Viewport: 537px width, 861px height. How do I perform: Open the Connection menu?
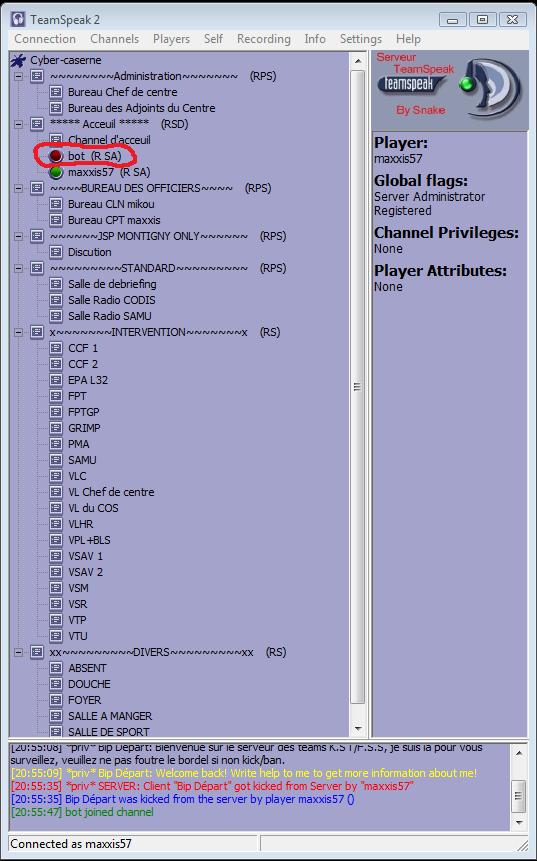[45, 39]
